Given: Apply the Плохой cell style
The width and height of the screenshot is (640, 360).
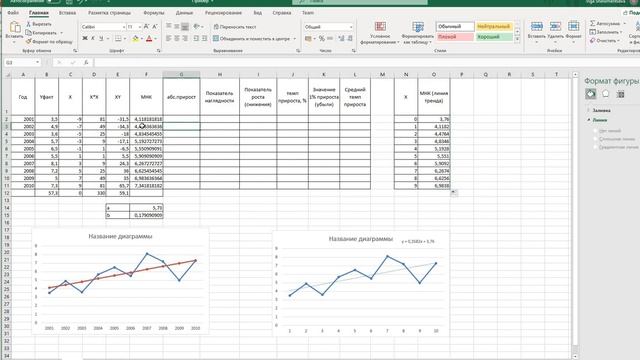Looking at the screenshot, I should [455, 37].
